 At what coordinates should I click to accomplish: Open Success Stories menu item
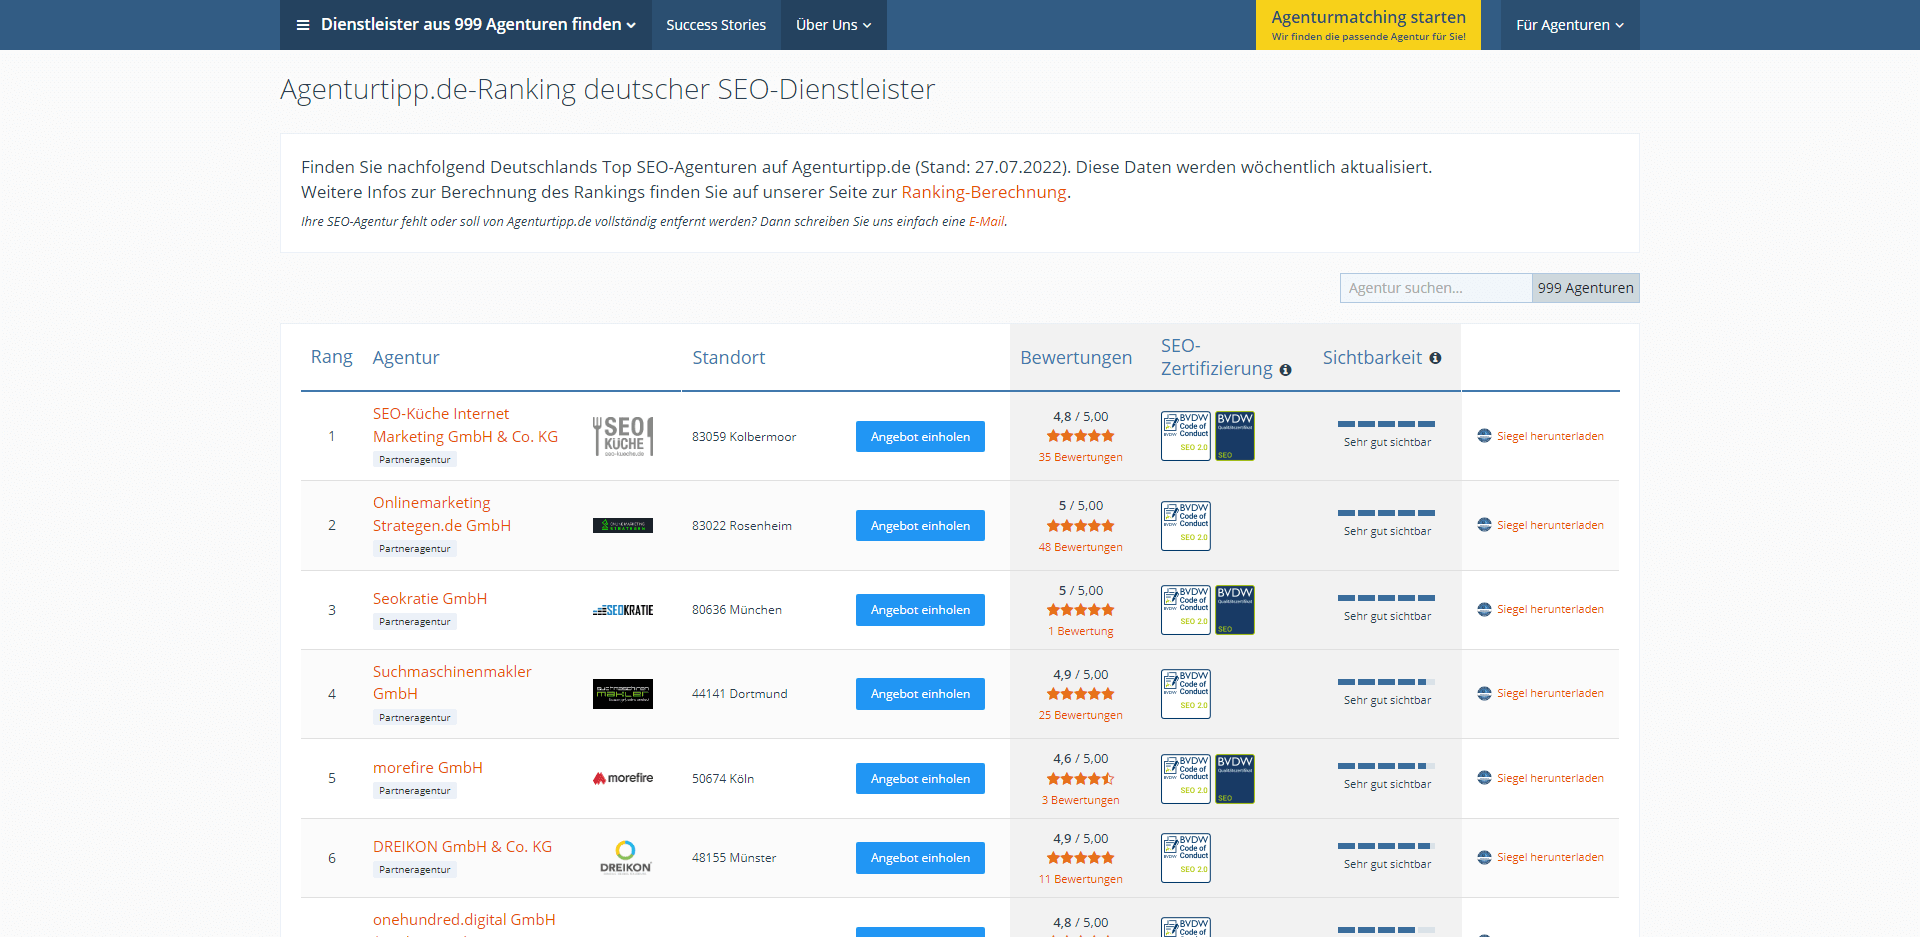click(716, 25)
